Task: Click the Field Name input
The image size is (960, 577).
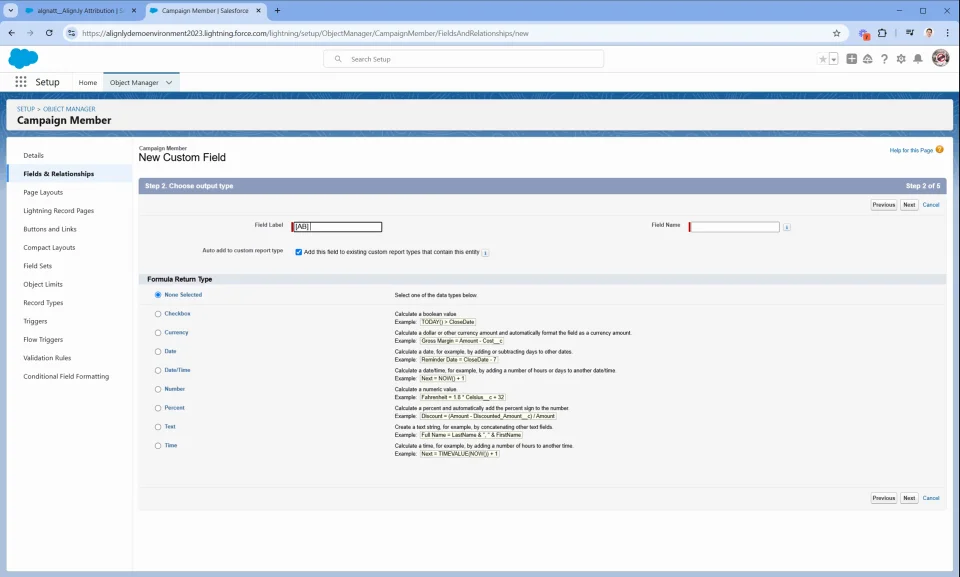Action: pos(734,227)
